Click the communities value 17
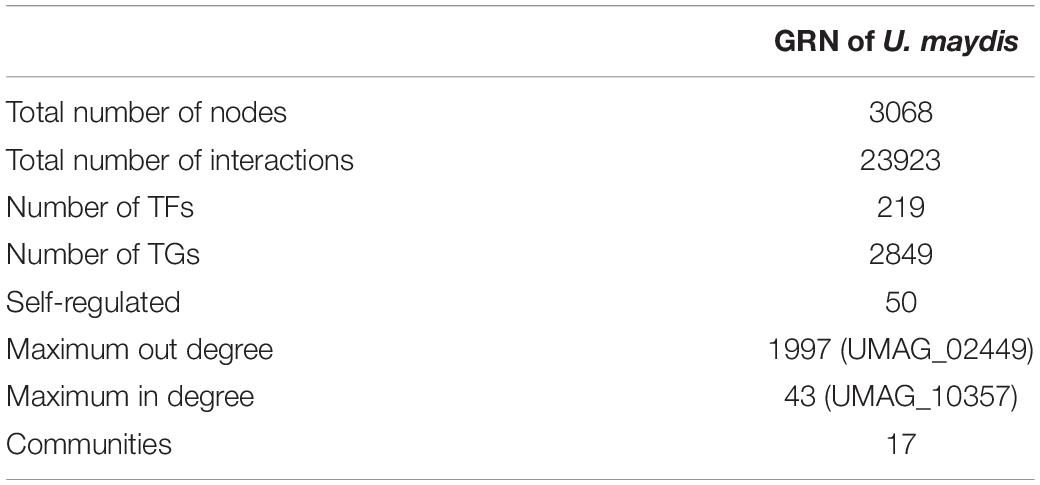 click(x=901, y=445)
